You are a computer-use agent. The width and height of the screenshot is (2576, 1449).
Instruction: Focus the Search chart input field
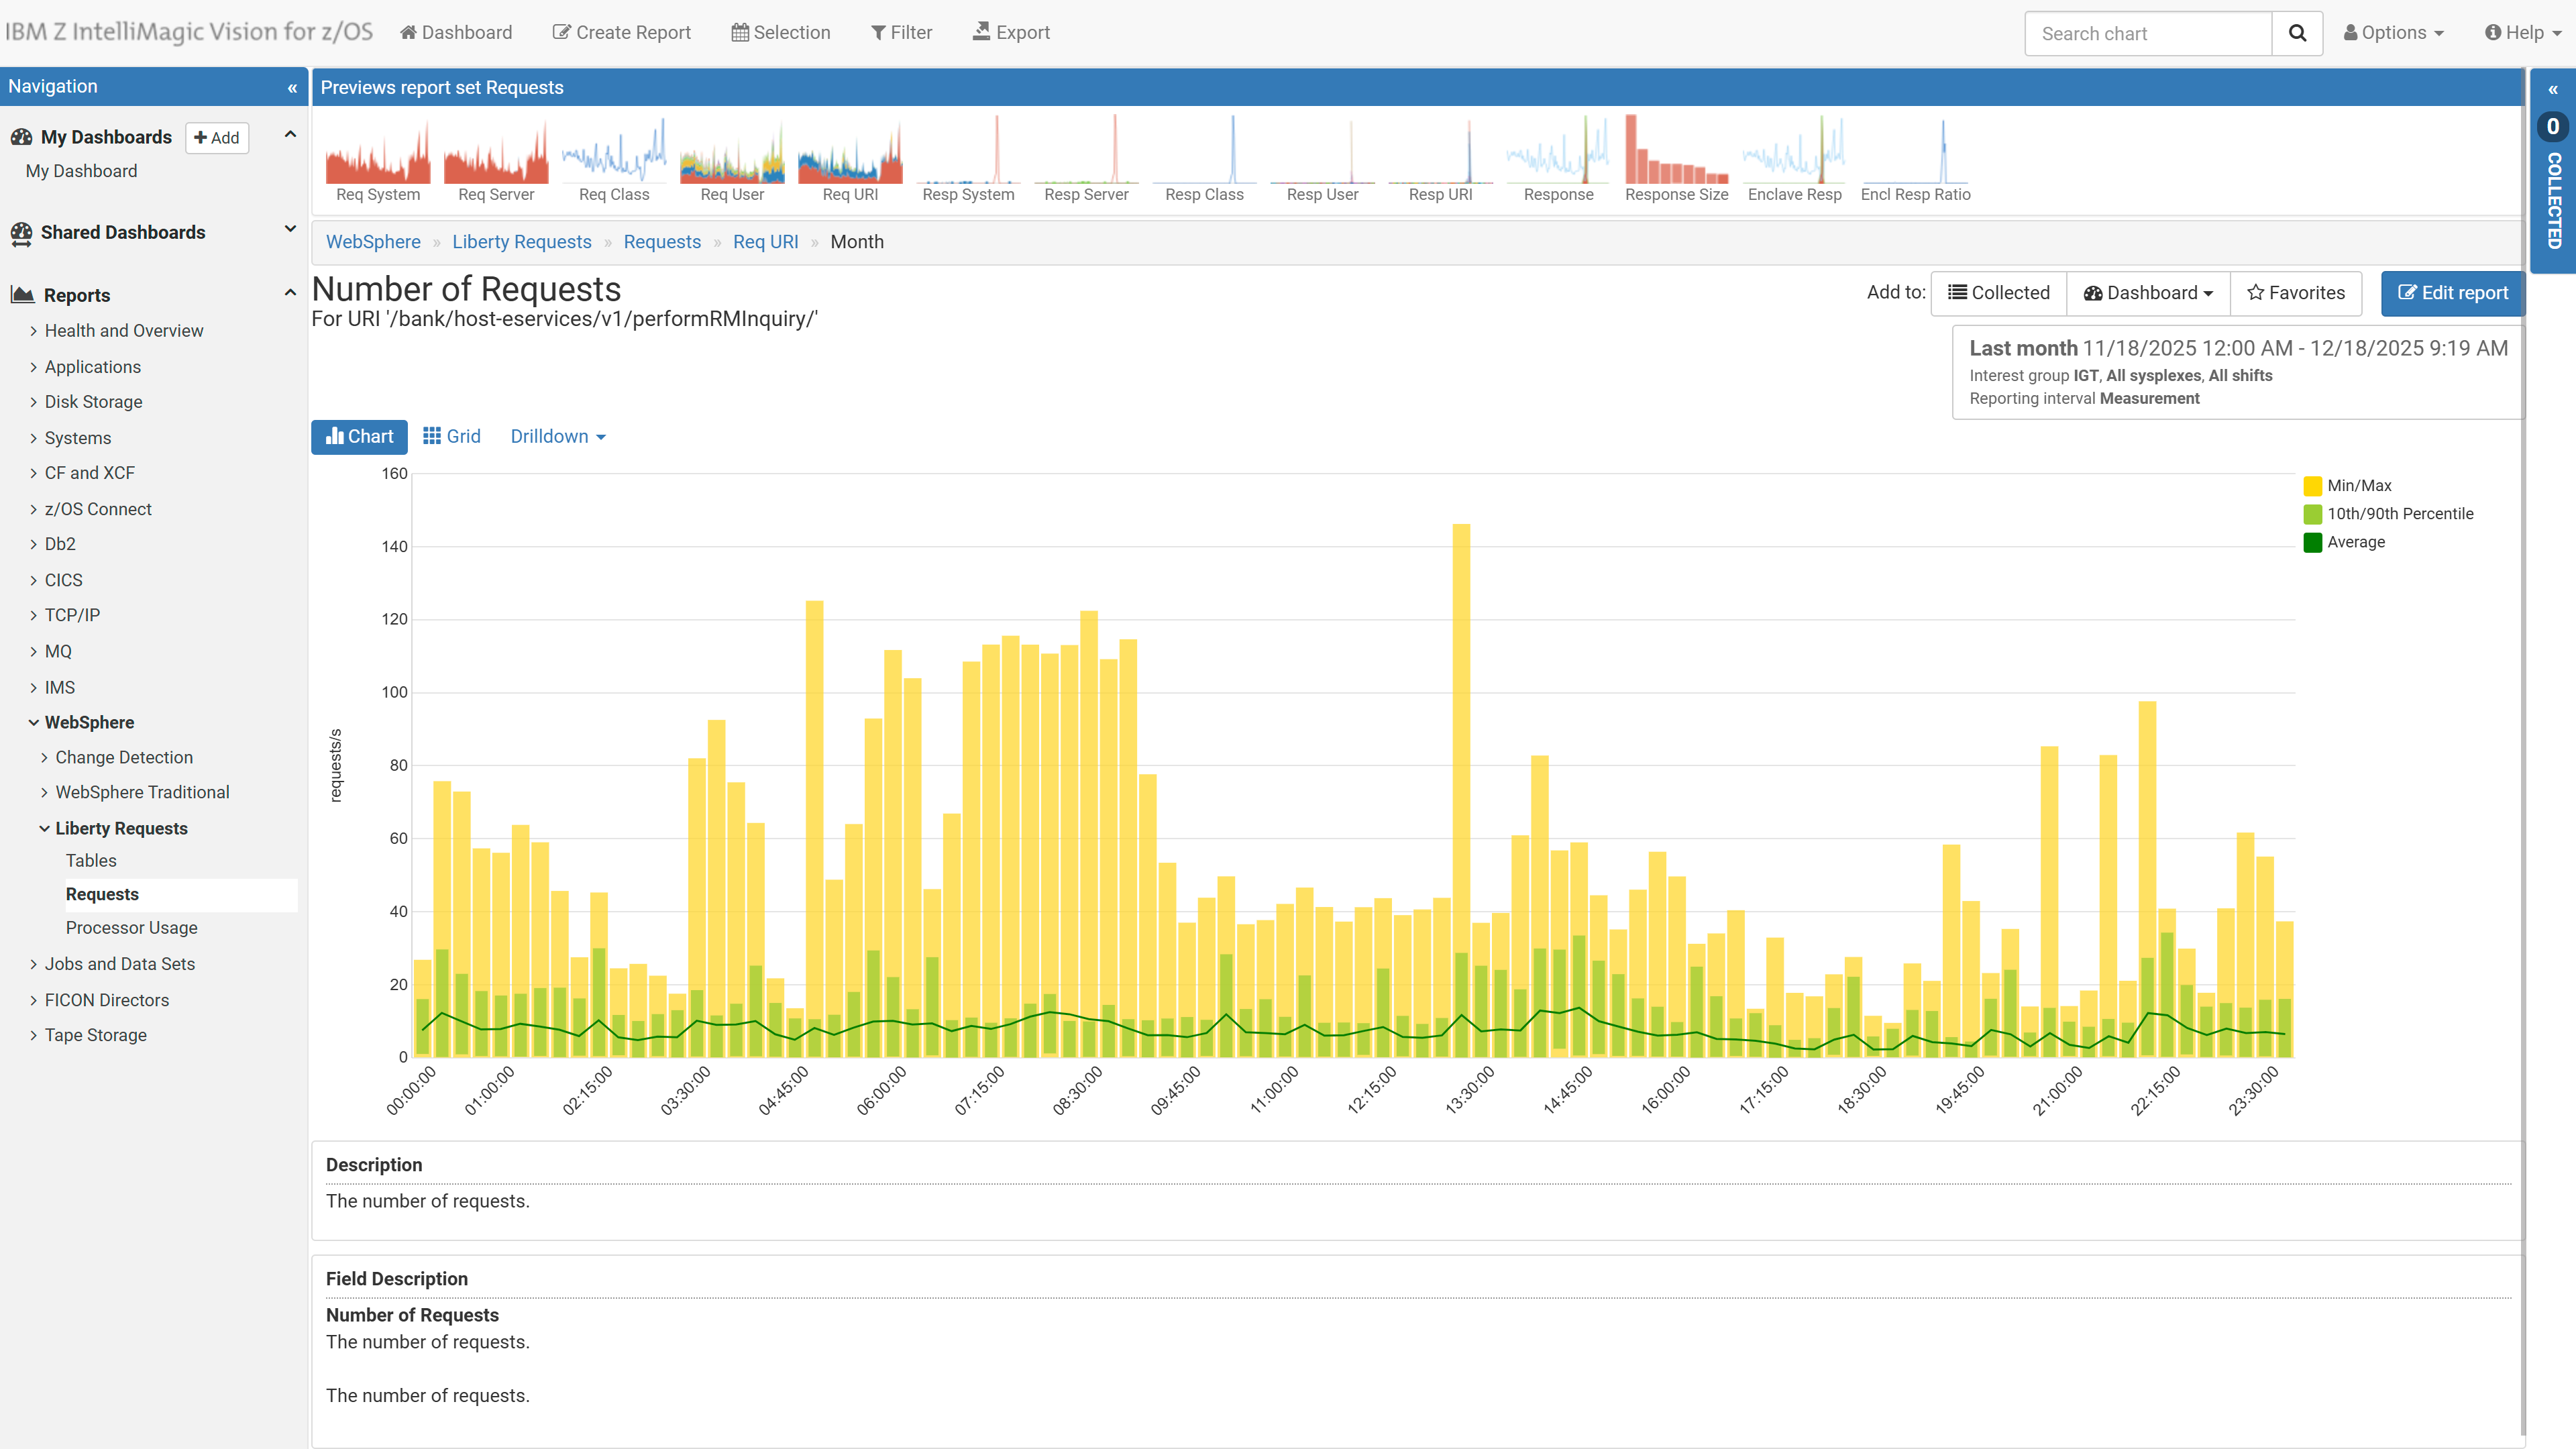[2148, 33]
